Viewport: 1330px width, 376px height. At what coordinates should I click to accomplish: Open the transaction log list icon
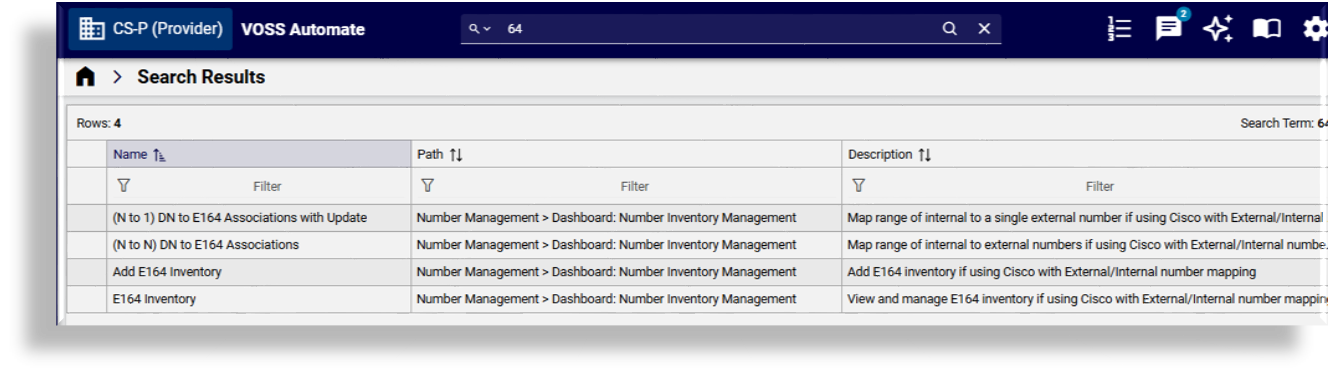pyautogui.click(x=1120, y=29)
